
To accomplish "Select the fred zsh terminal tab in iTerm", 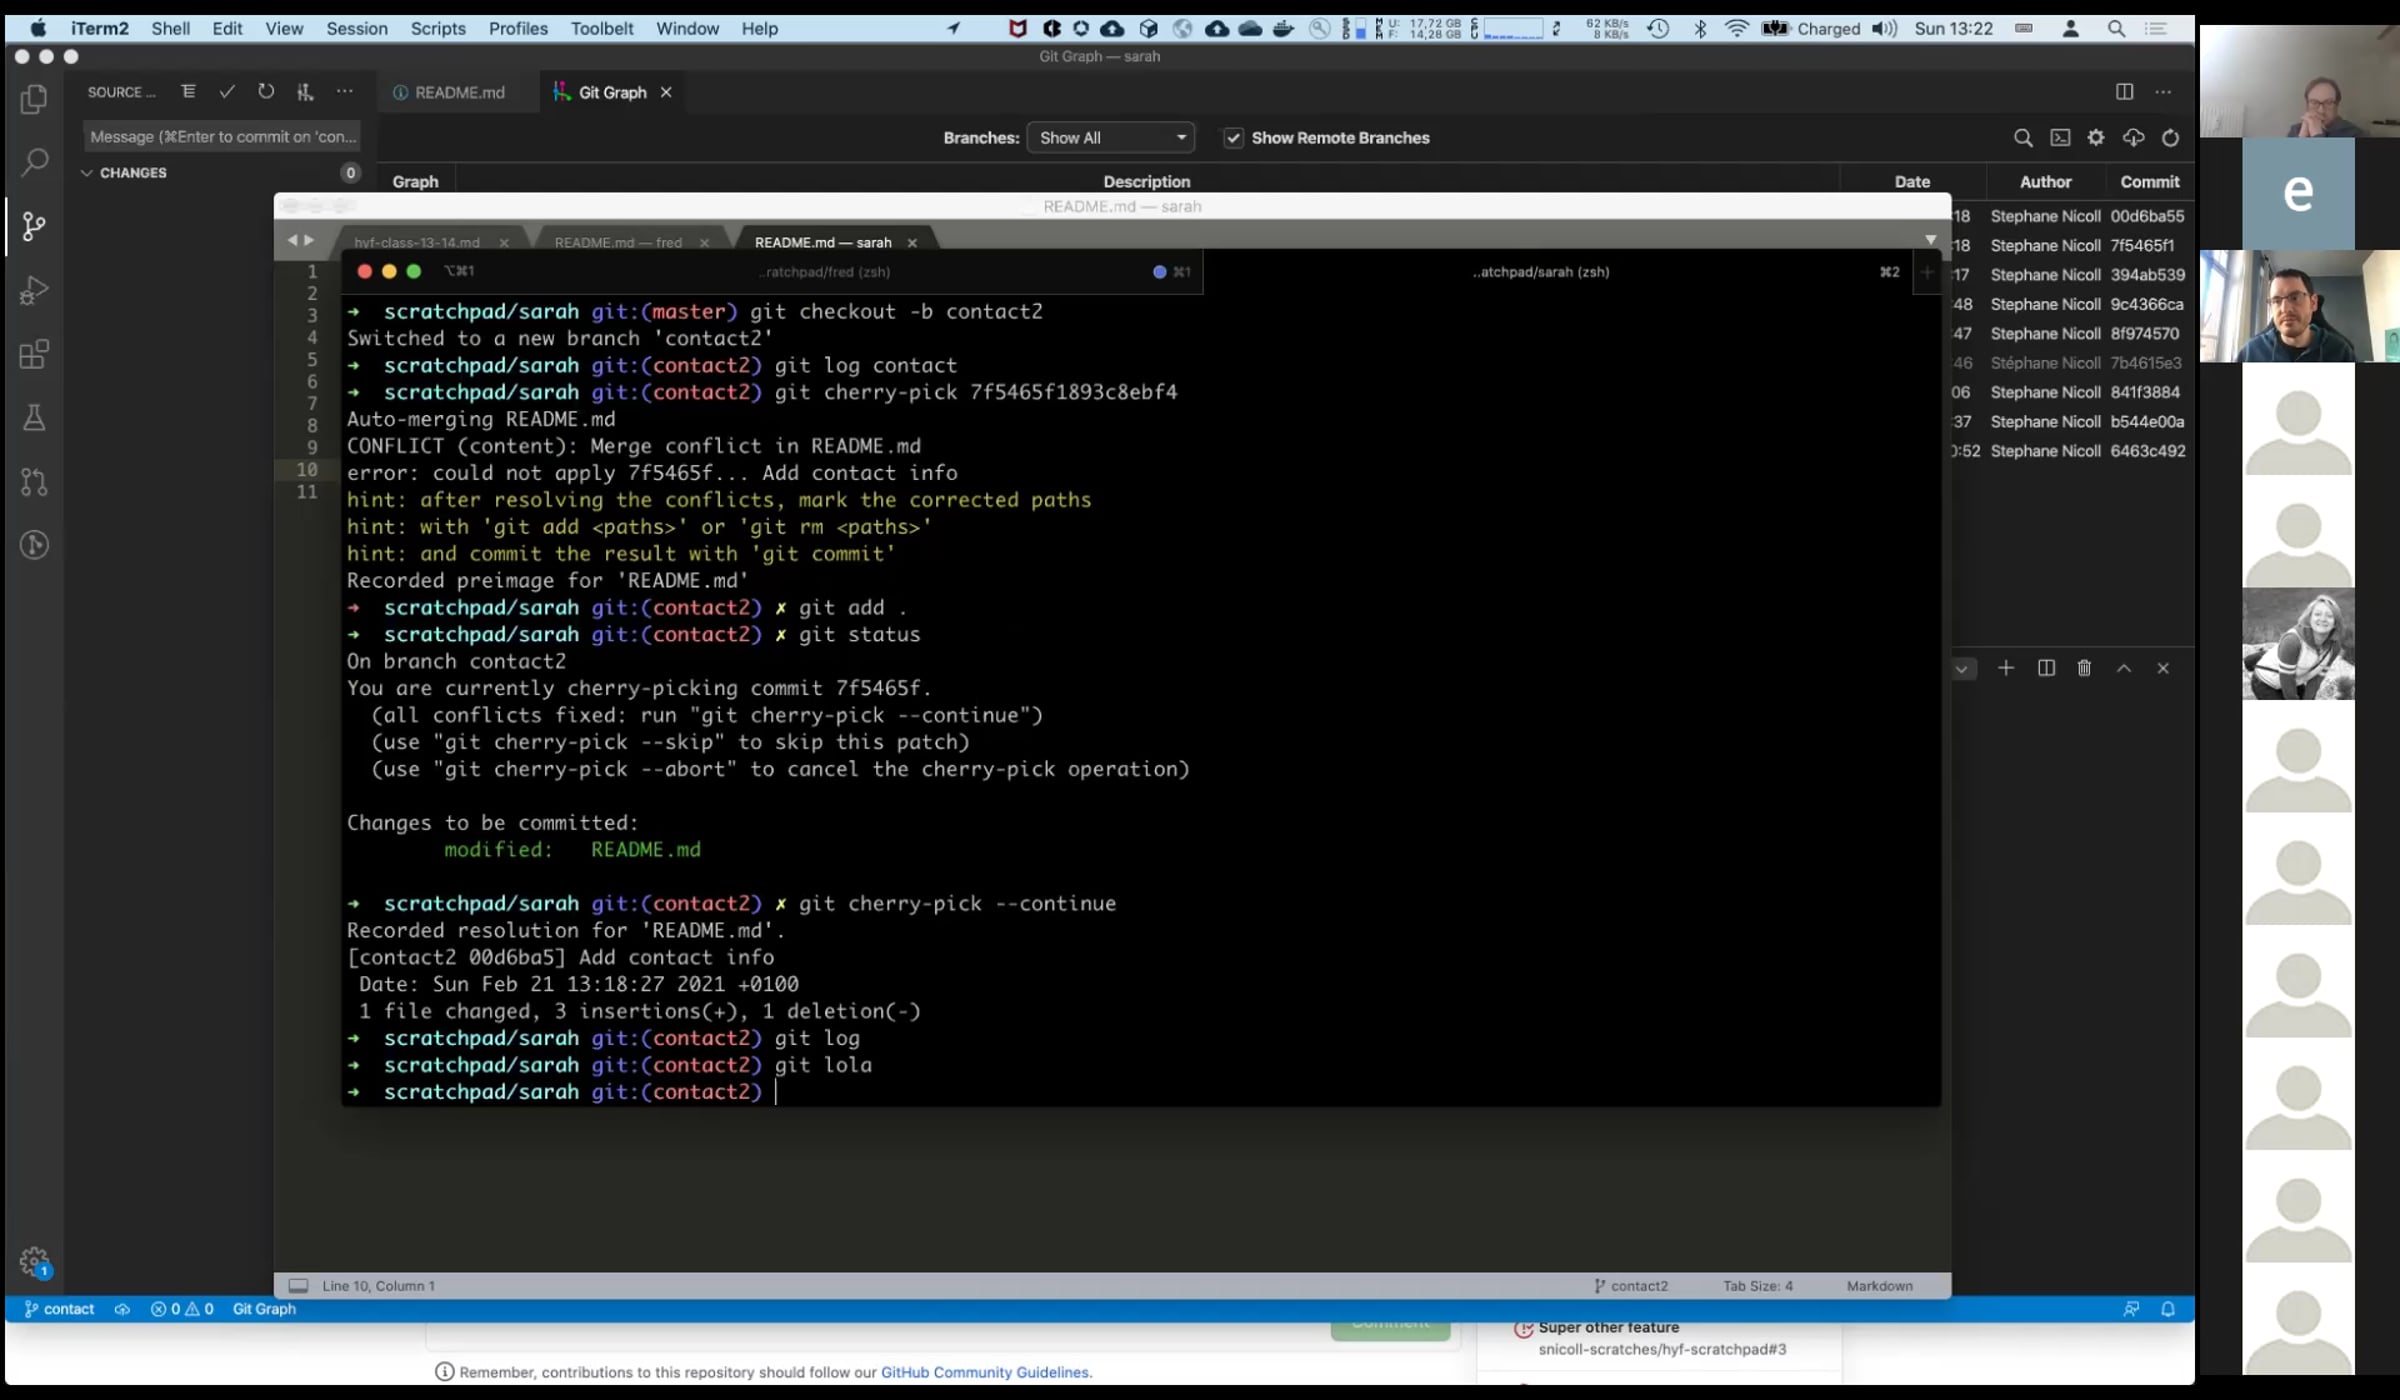I will pyautogui.click(x=825, y=272).
